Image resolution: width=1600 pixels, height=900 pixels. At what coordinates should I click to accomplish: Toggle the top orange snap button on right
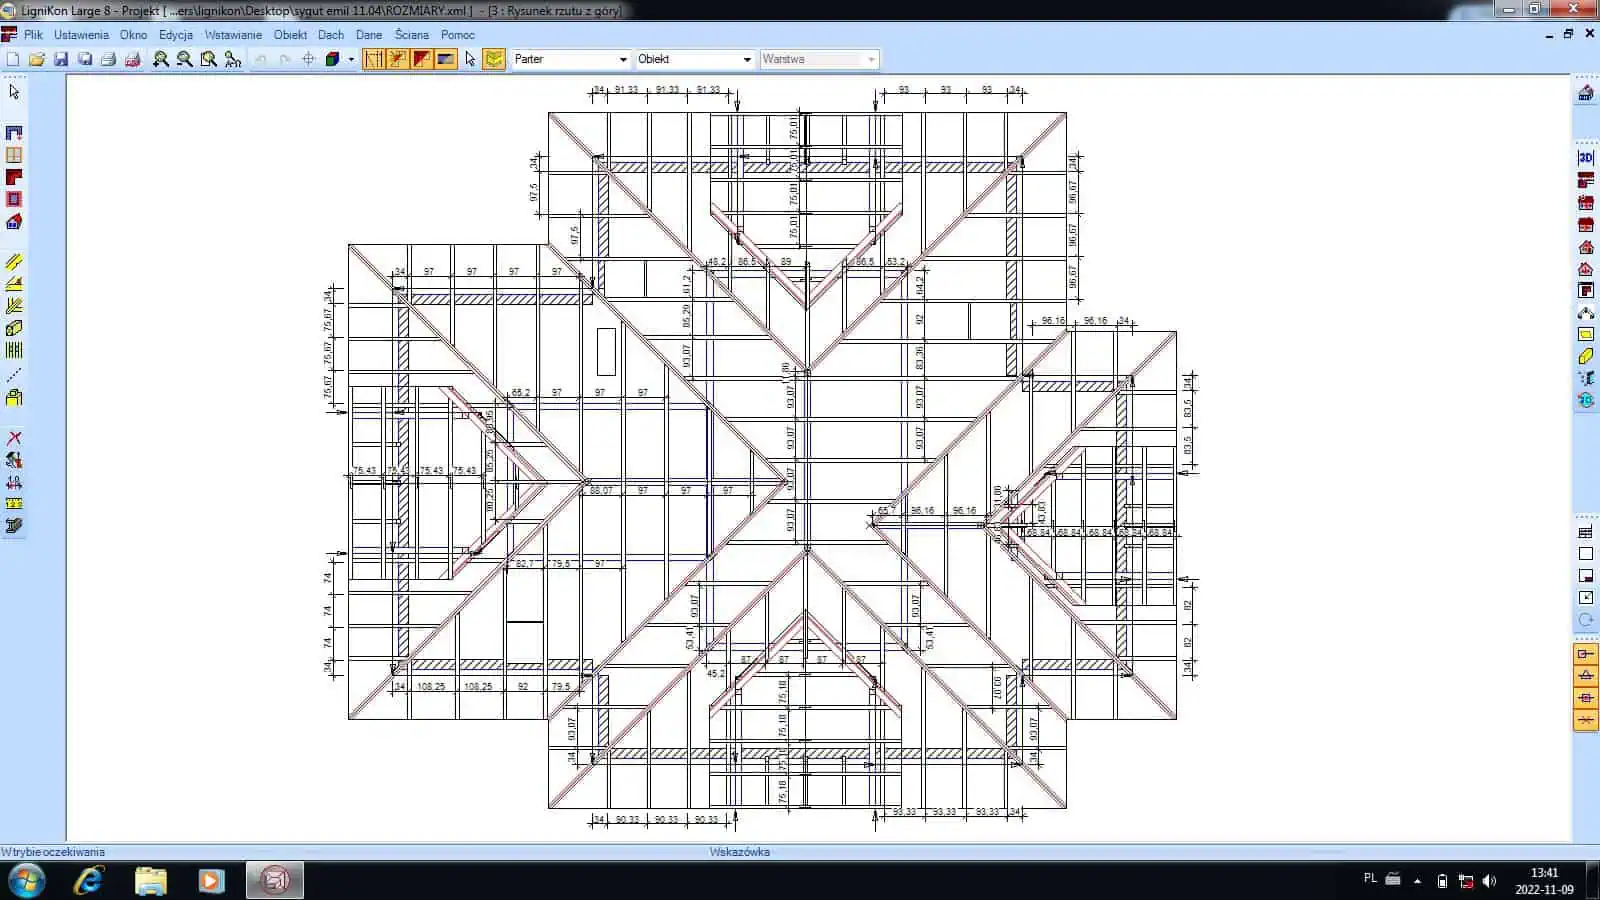coord(1586,654)
